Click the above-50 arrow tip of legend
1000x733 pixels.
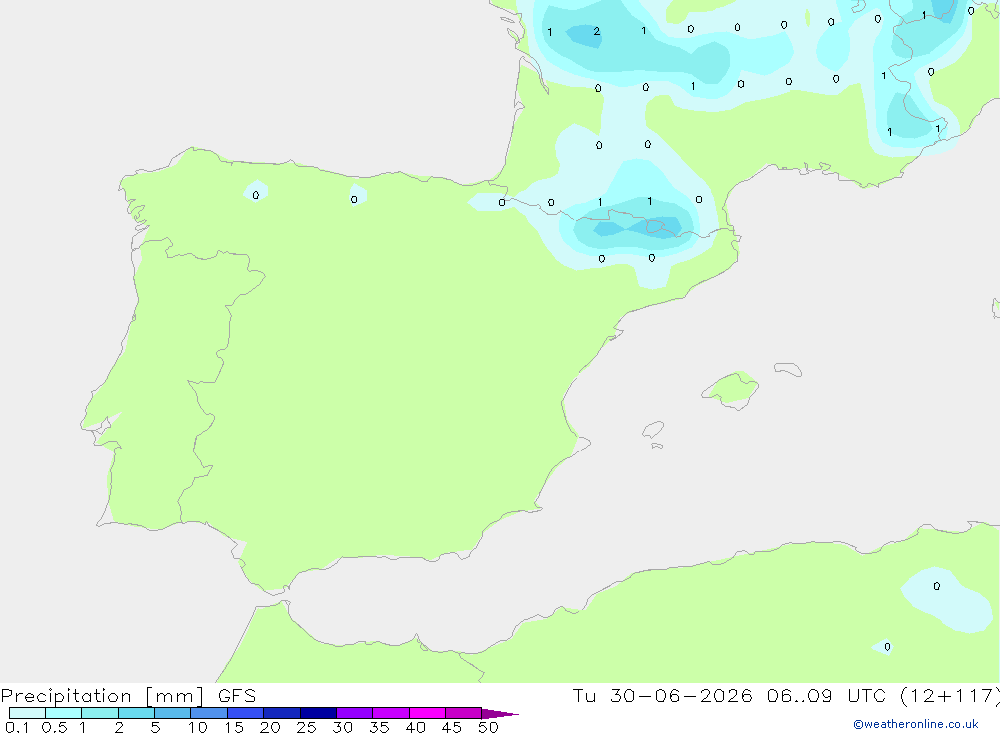pos(500,714)
